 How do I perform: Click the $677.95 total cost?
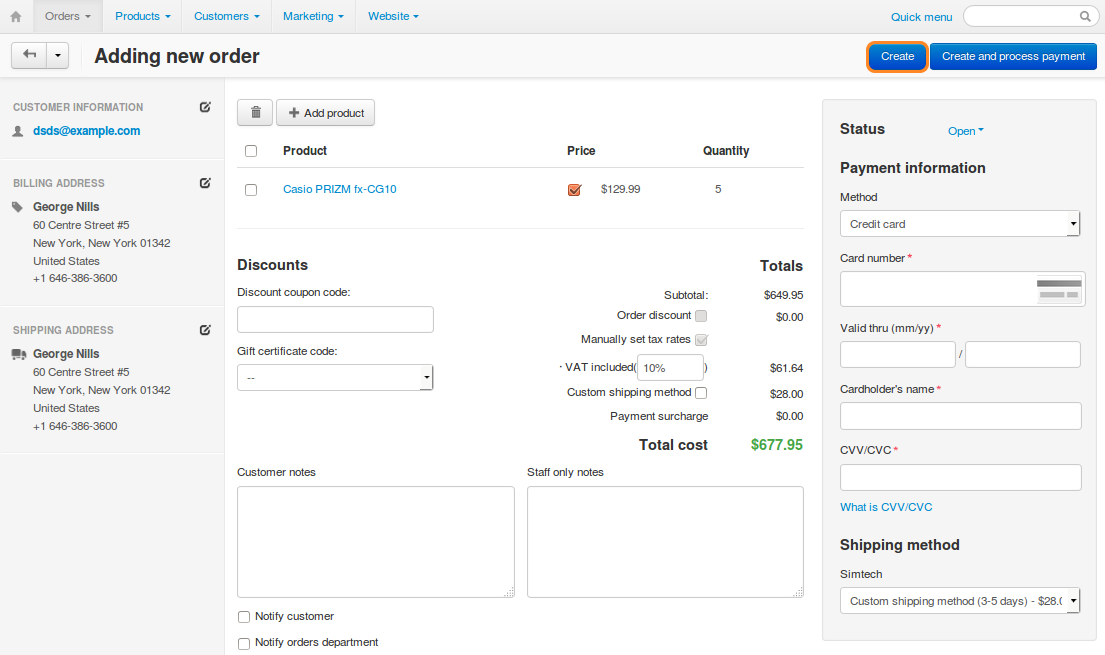pyautogui.click(x=777, y=445)
